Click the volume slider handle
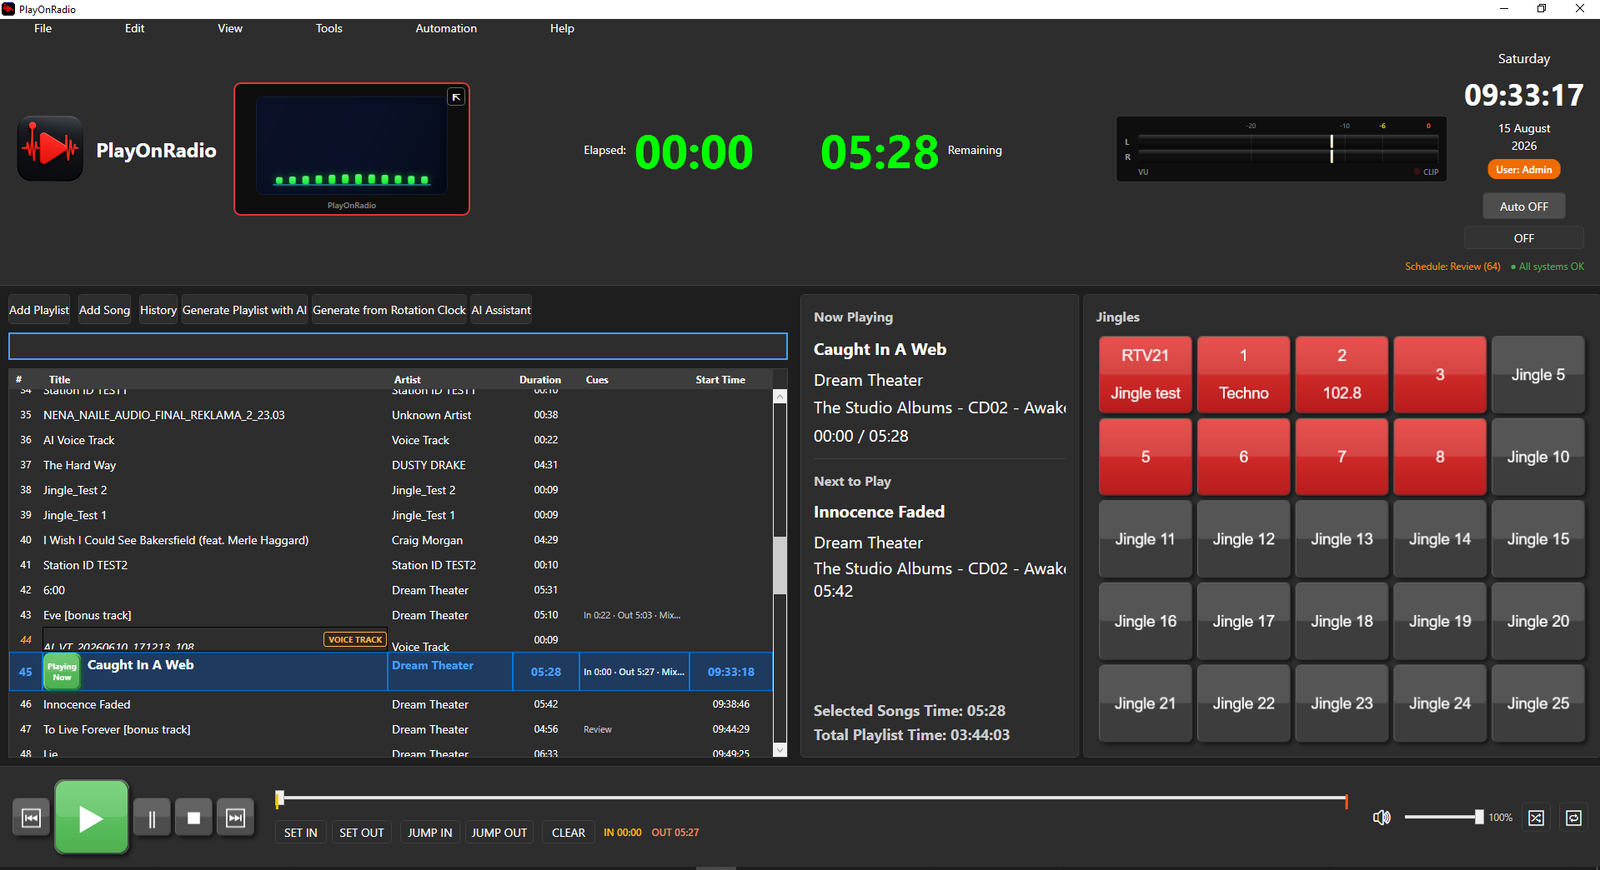This screenshot has height=870, width=1600. tap(1479, 817)
